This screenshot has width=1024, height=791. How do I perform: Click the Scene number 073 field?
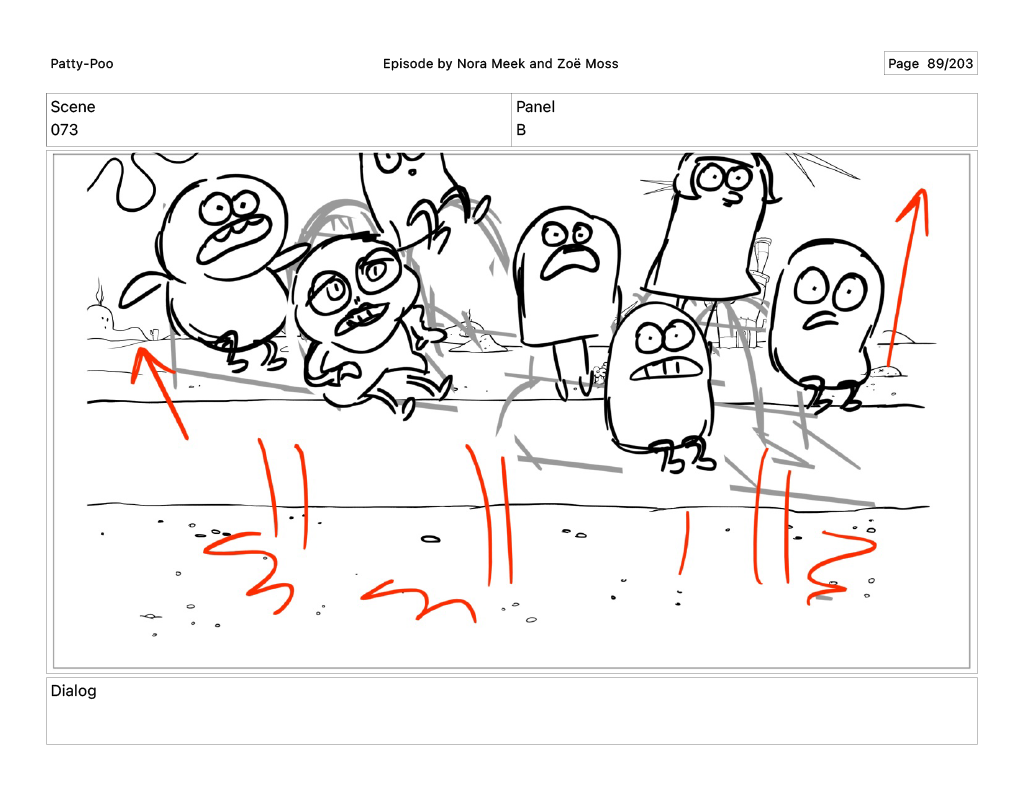click(65, 130)
